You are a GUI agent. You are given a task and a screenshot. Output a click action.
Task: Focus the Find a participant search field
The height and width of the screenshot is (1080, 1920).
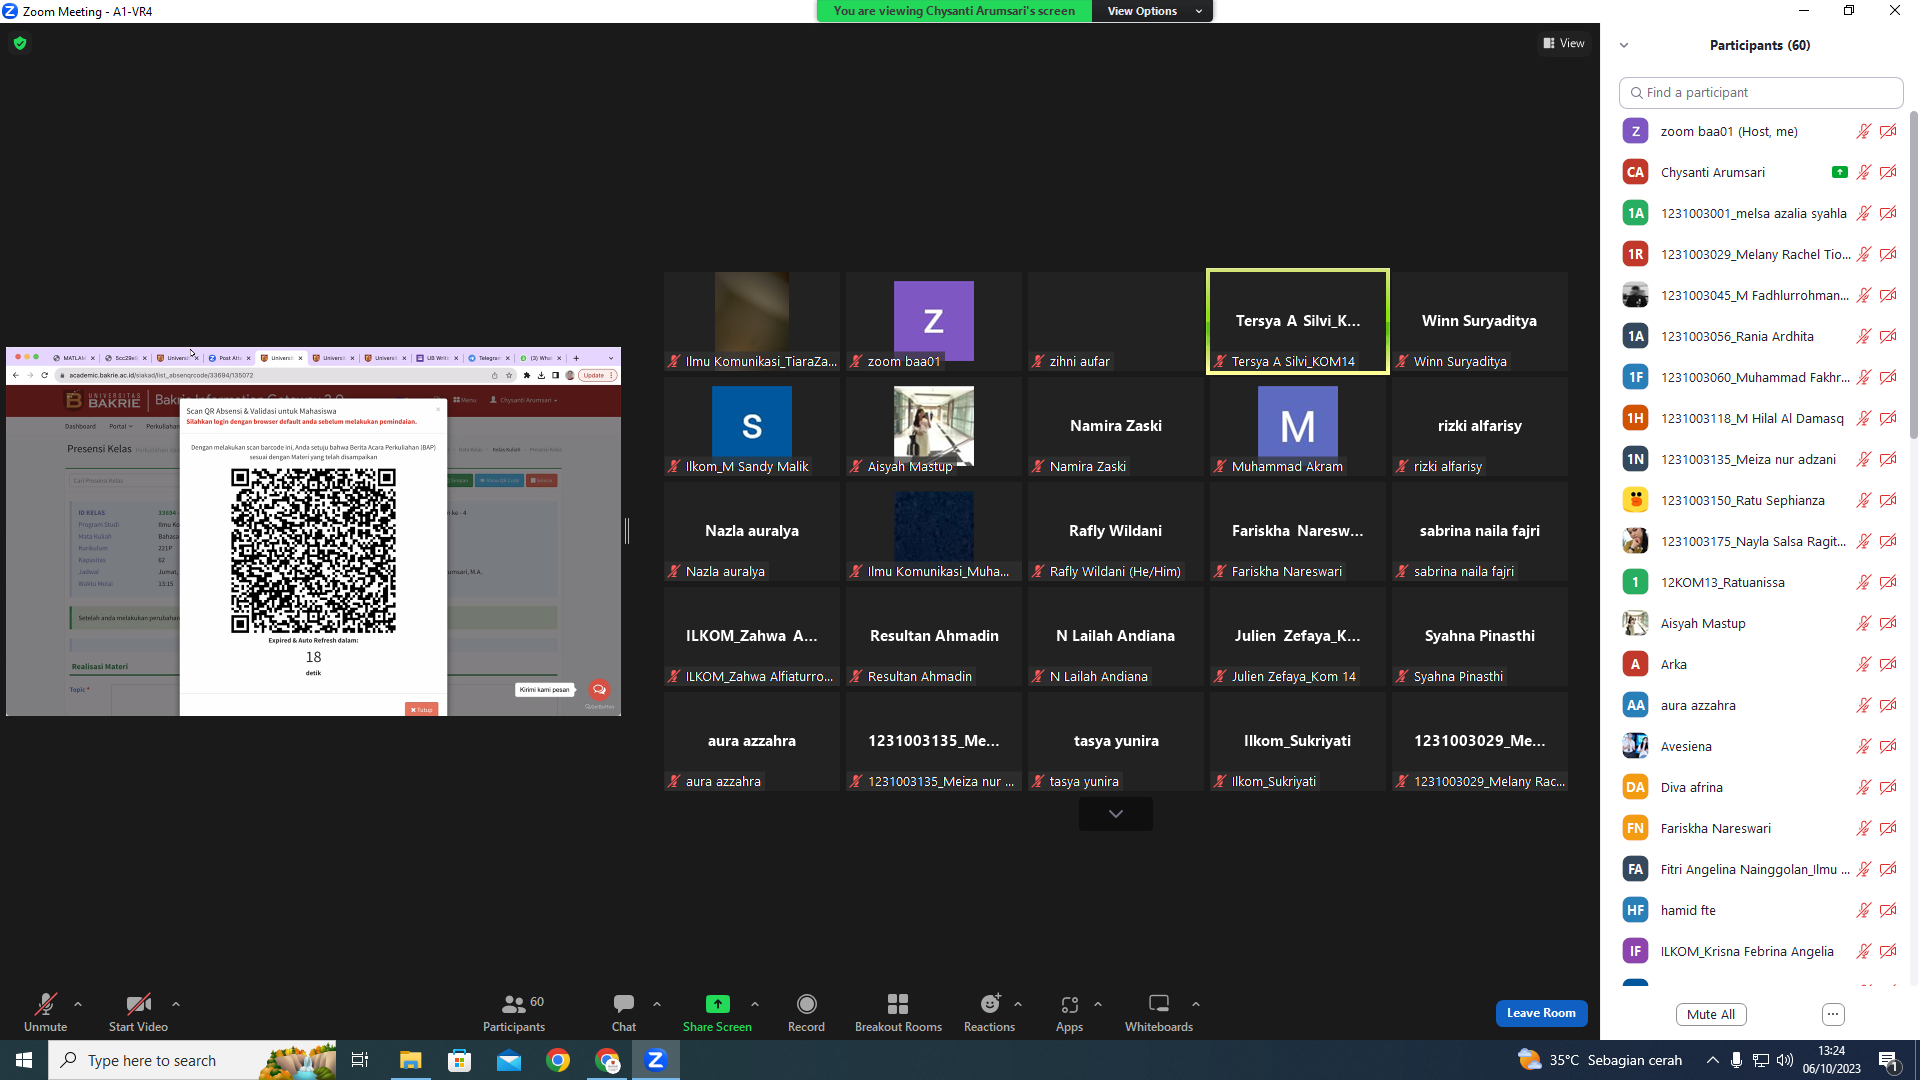click(1761, 92)
